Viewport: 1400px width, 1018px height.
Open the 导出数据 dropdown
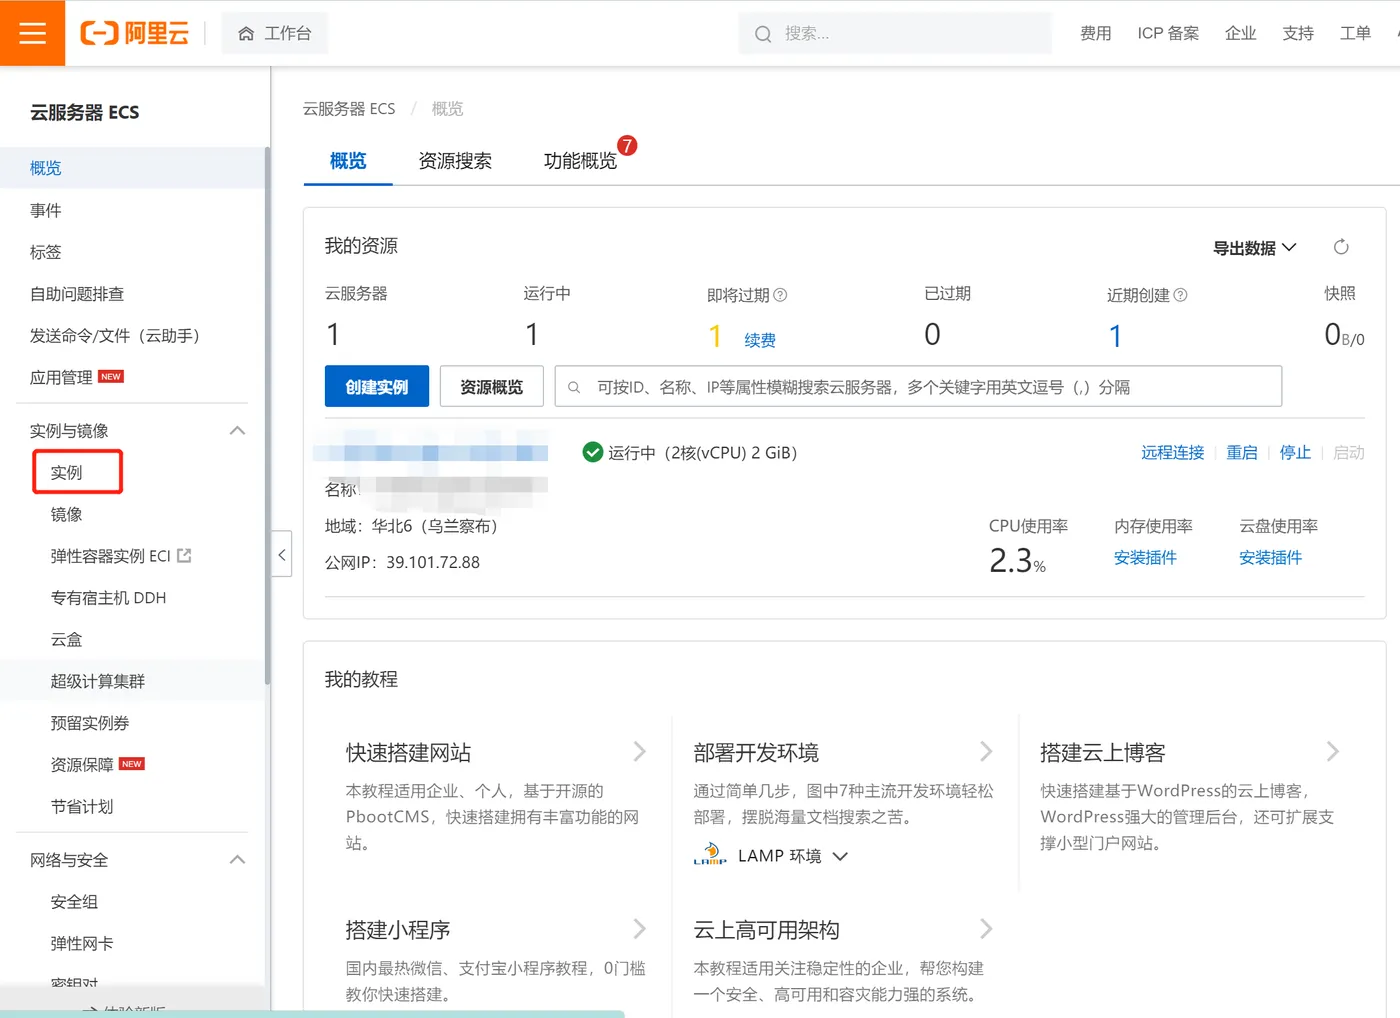1254,247
